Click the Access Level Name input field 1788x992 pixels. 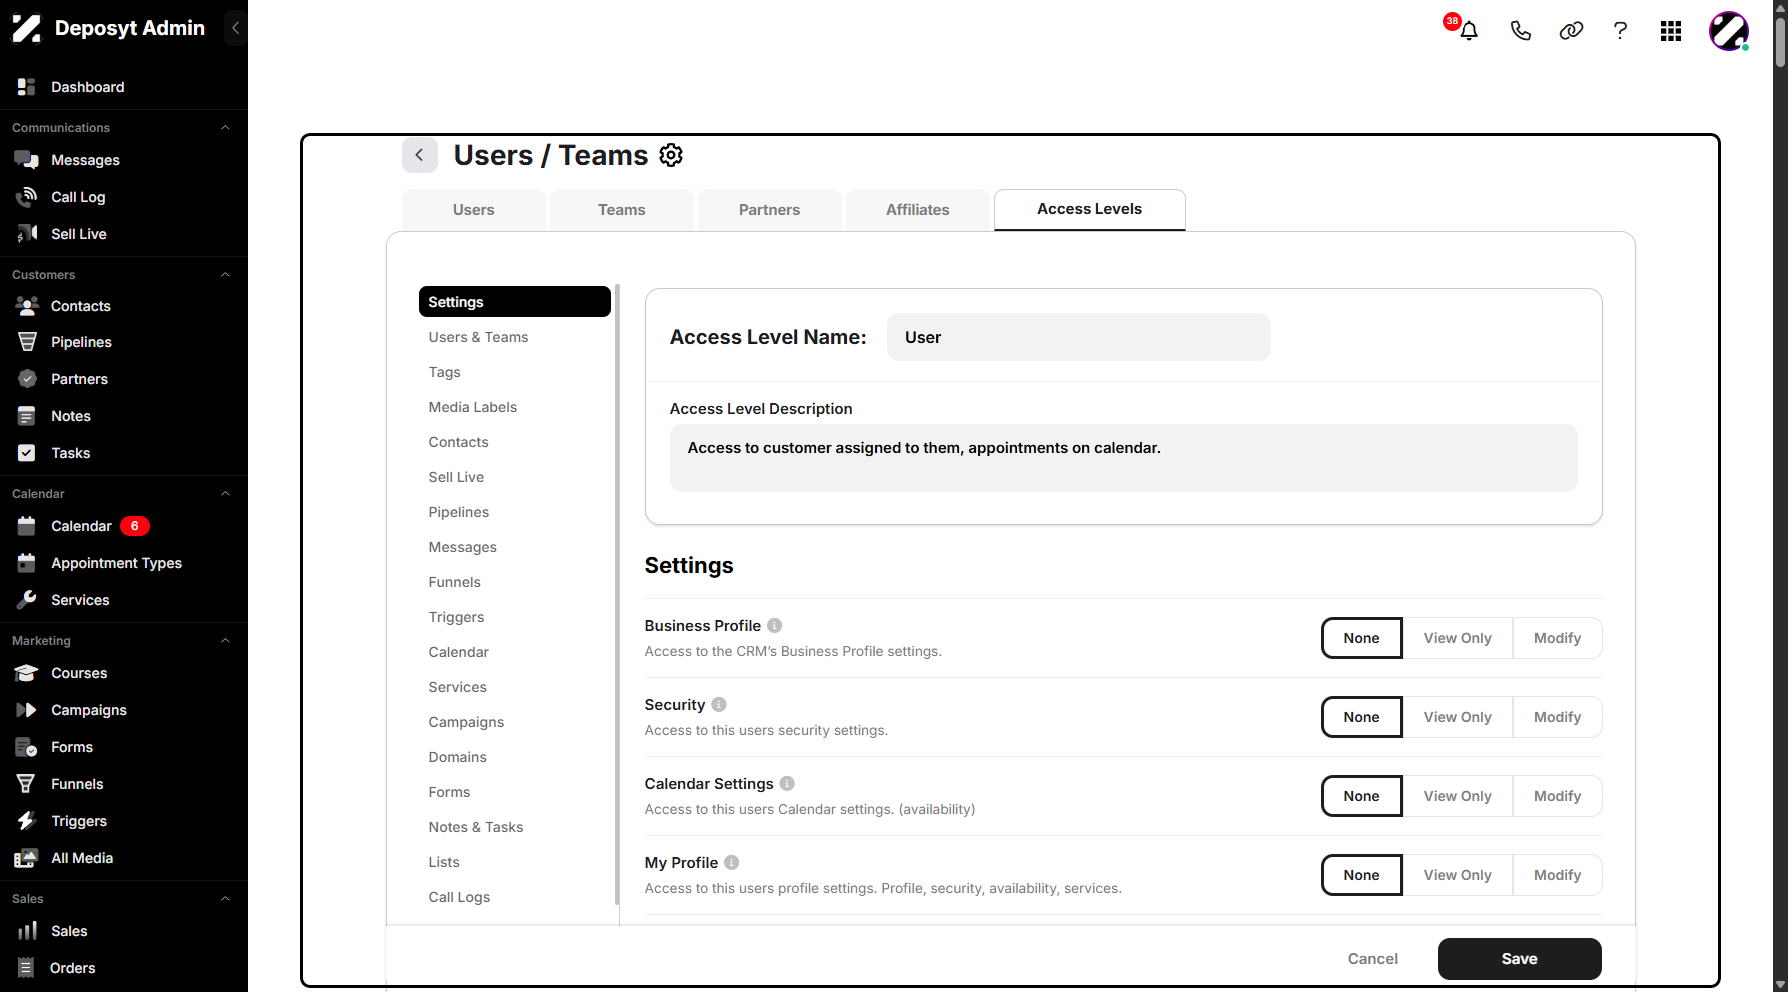tap(1078, 337)
